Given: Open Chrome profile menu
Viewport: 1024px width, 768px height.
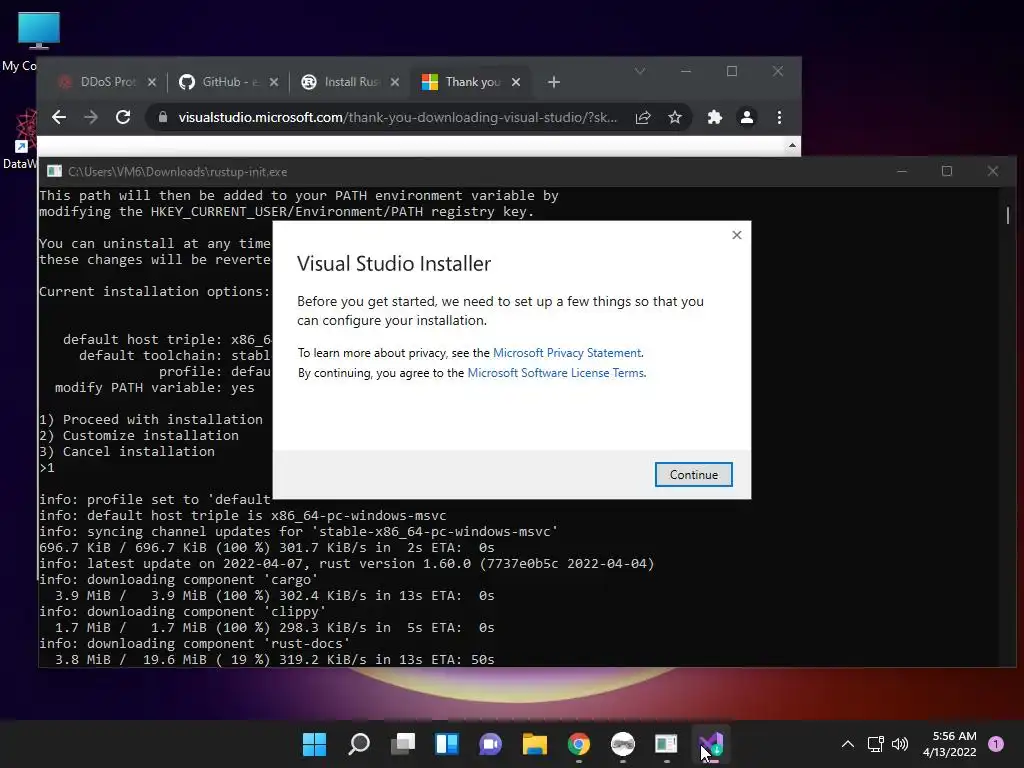Looking at the screenshot, I should 746,118.
